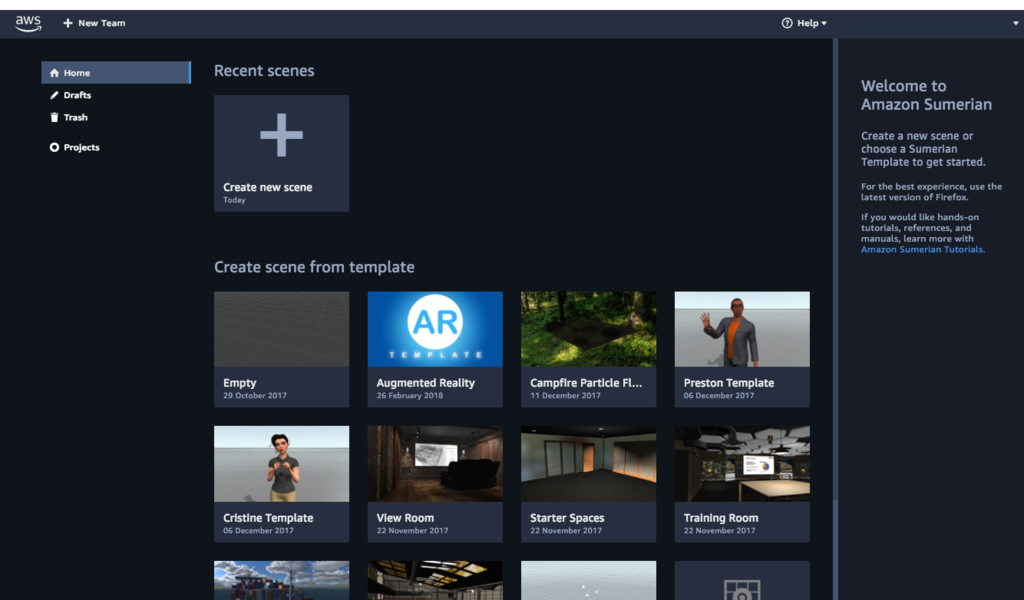Click the Home house icon in sidebar
Image resolution: width=1024 pixels, height=600 pixels.
click(54, 73)
